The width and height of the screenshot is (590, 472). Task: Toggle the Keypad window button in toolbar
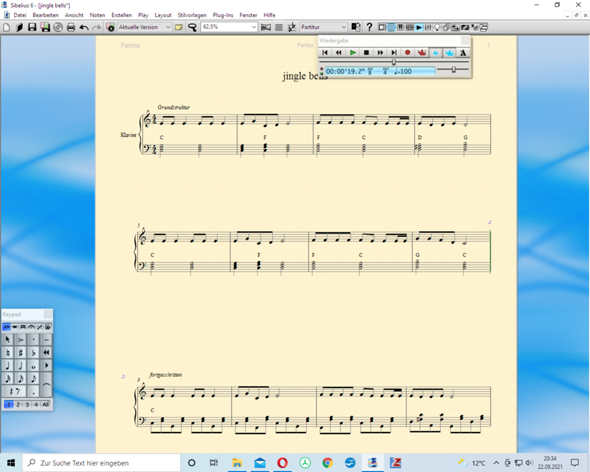click(x=391, y=27)
